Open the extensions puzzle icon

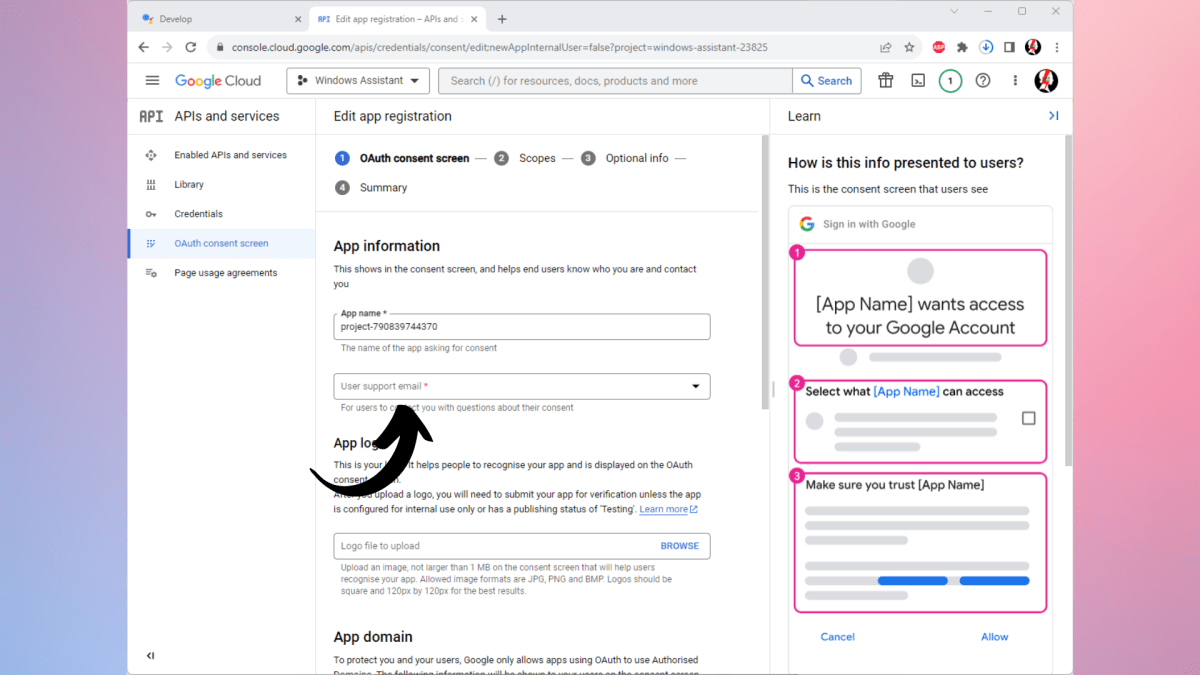pos(962,47)
